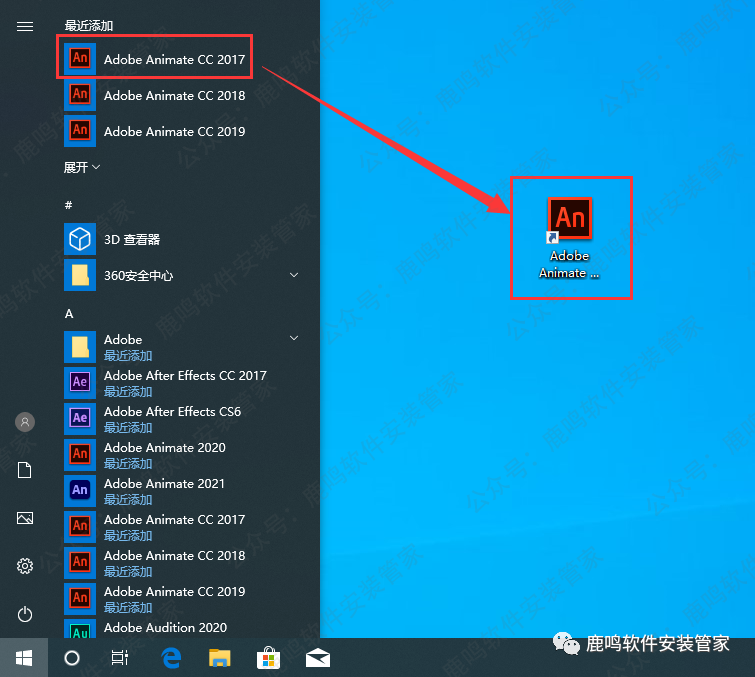Click the 360安全中心 folder icon
The height and width of the screenshot is (677, 755).
point(80,275)
